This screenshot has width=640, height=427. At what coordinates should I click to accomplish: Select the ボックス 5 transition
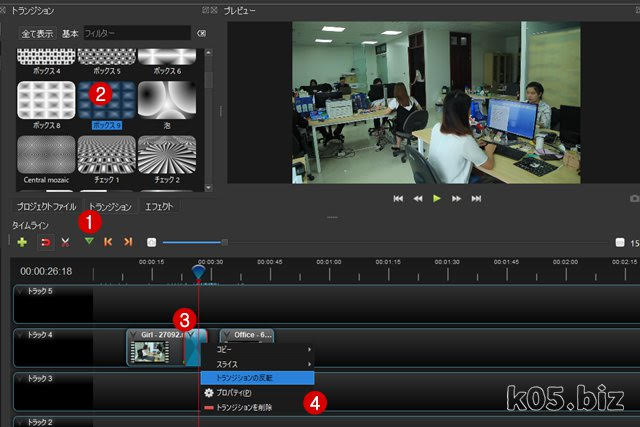[x=107, y=57]
